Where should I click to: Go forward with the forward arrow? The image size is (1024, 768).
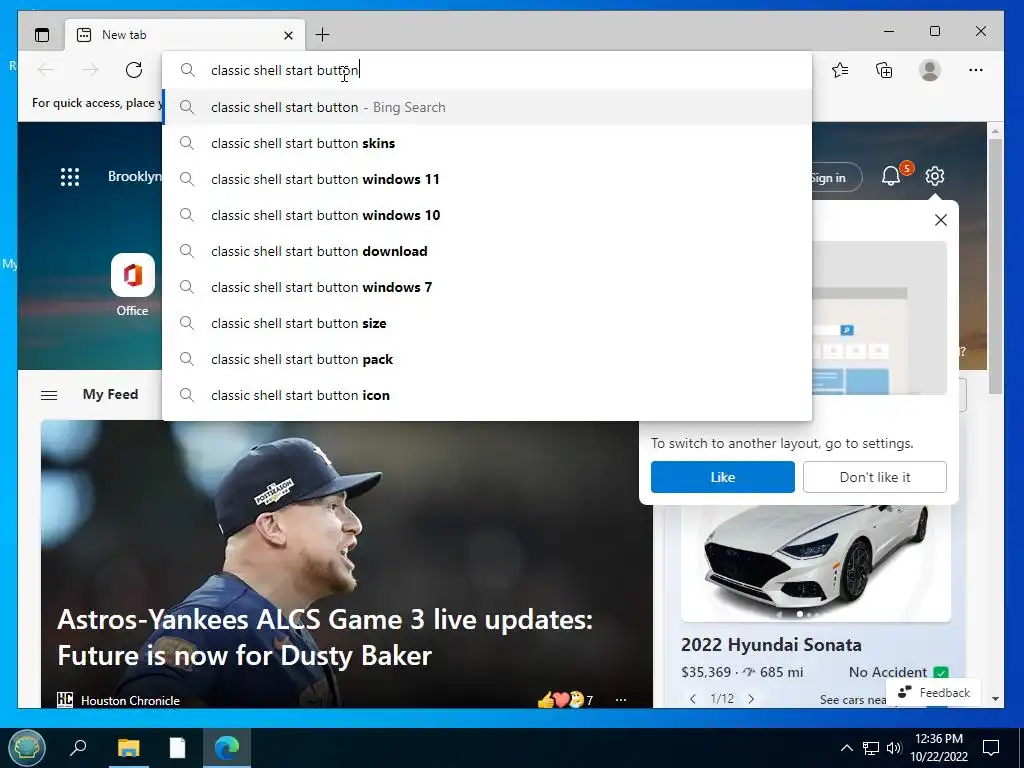point(90,70)
